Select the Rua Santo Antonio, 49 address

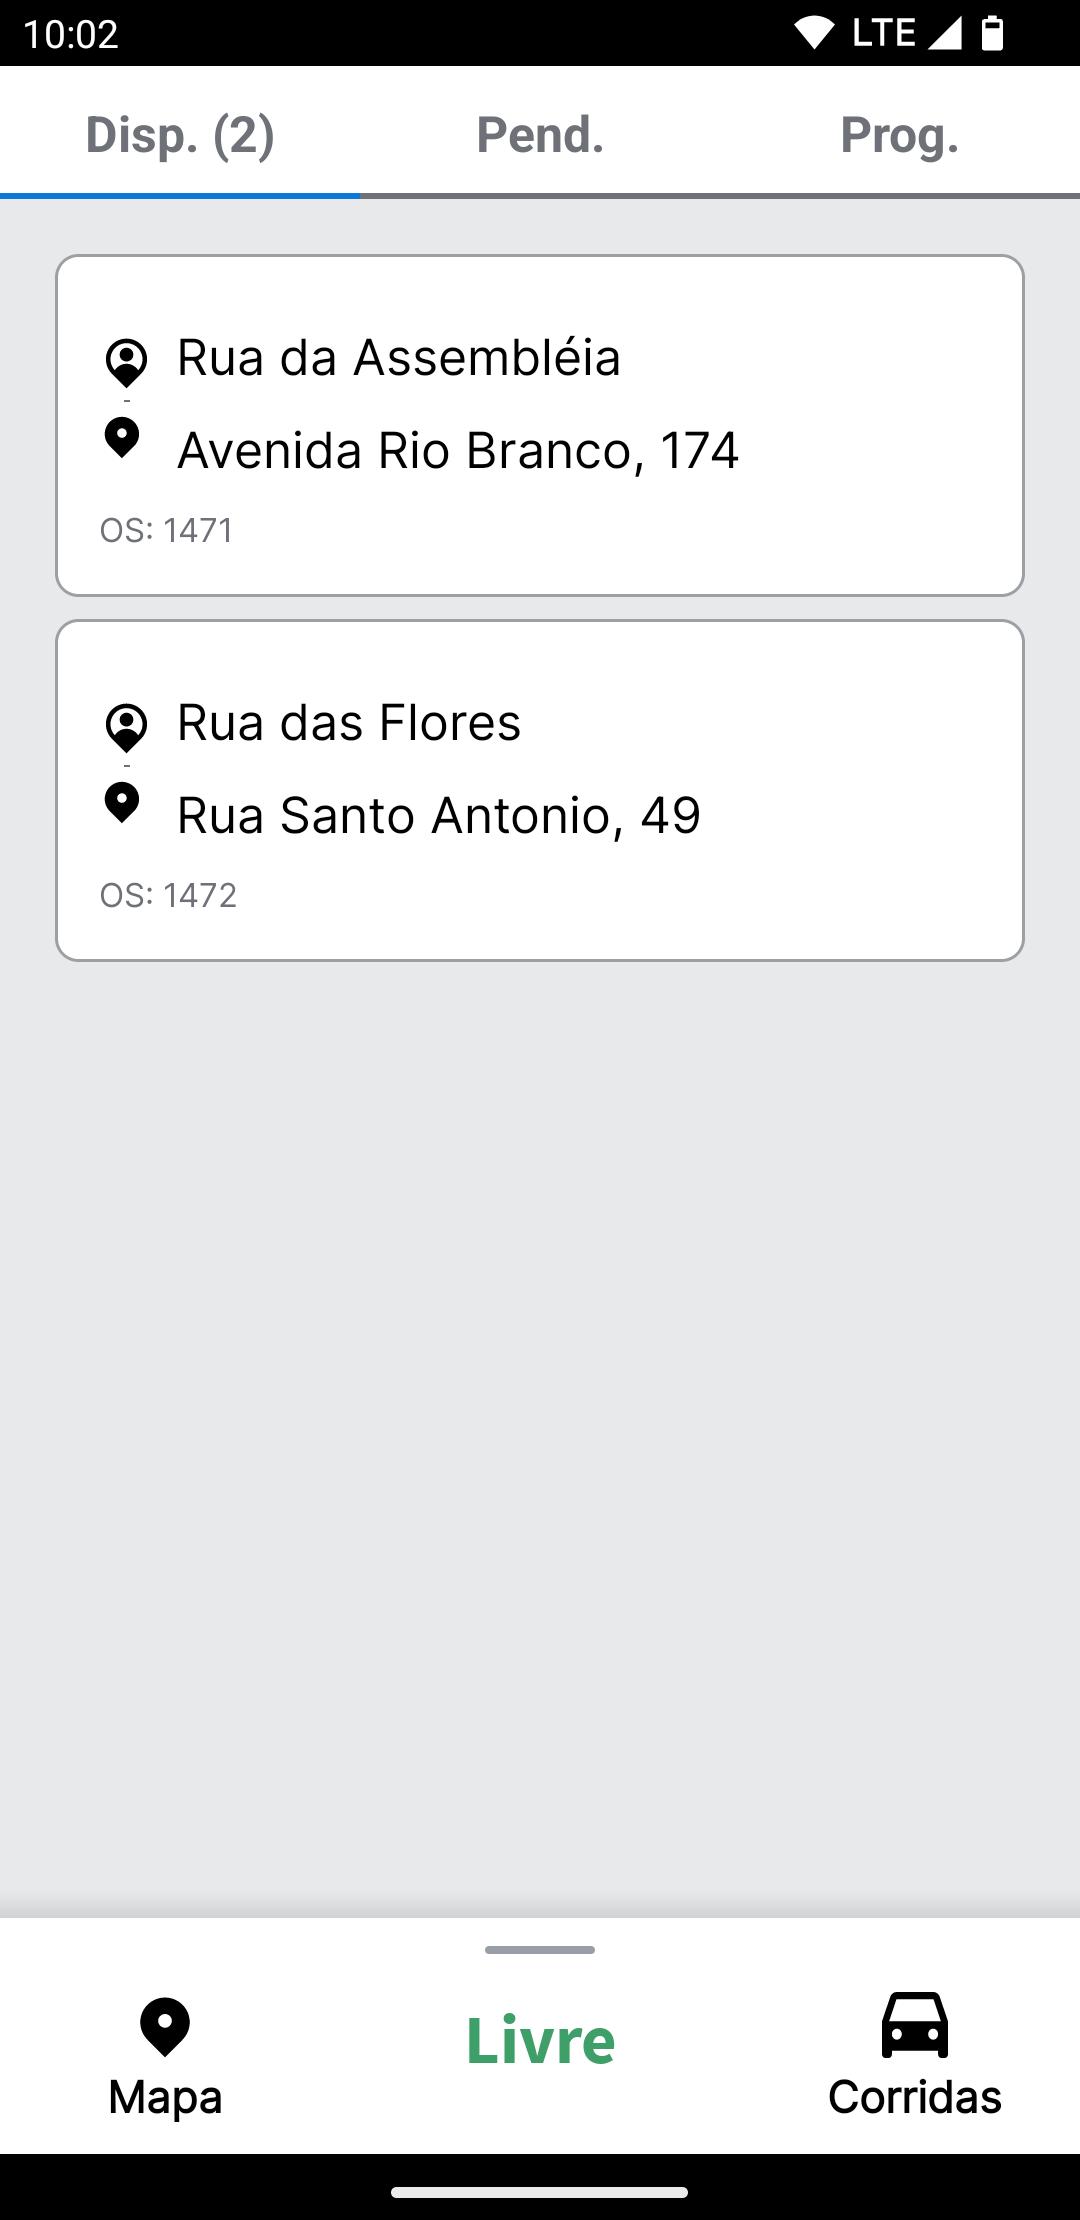tap(439, 815)
